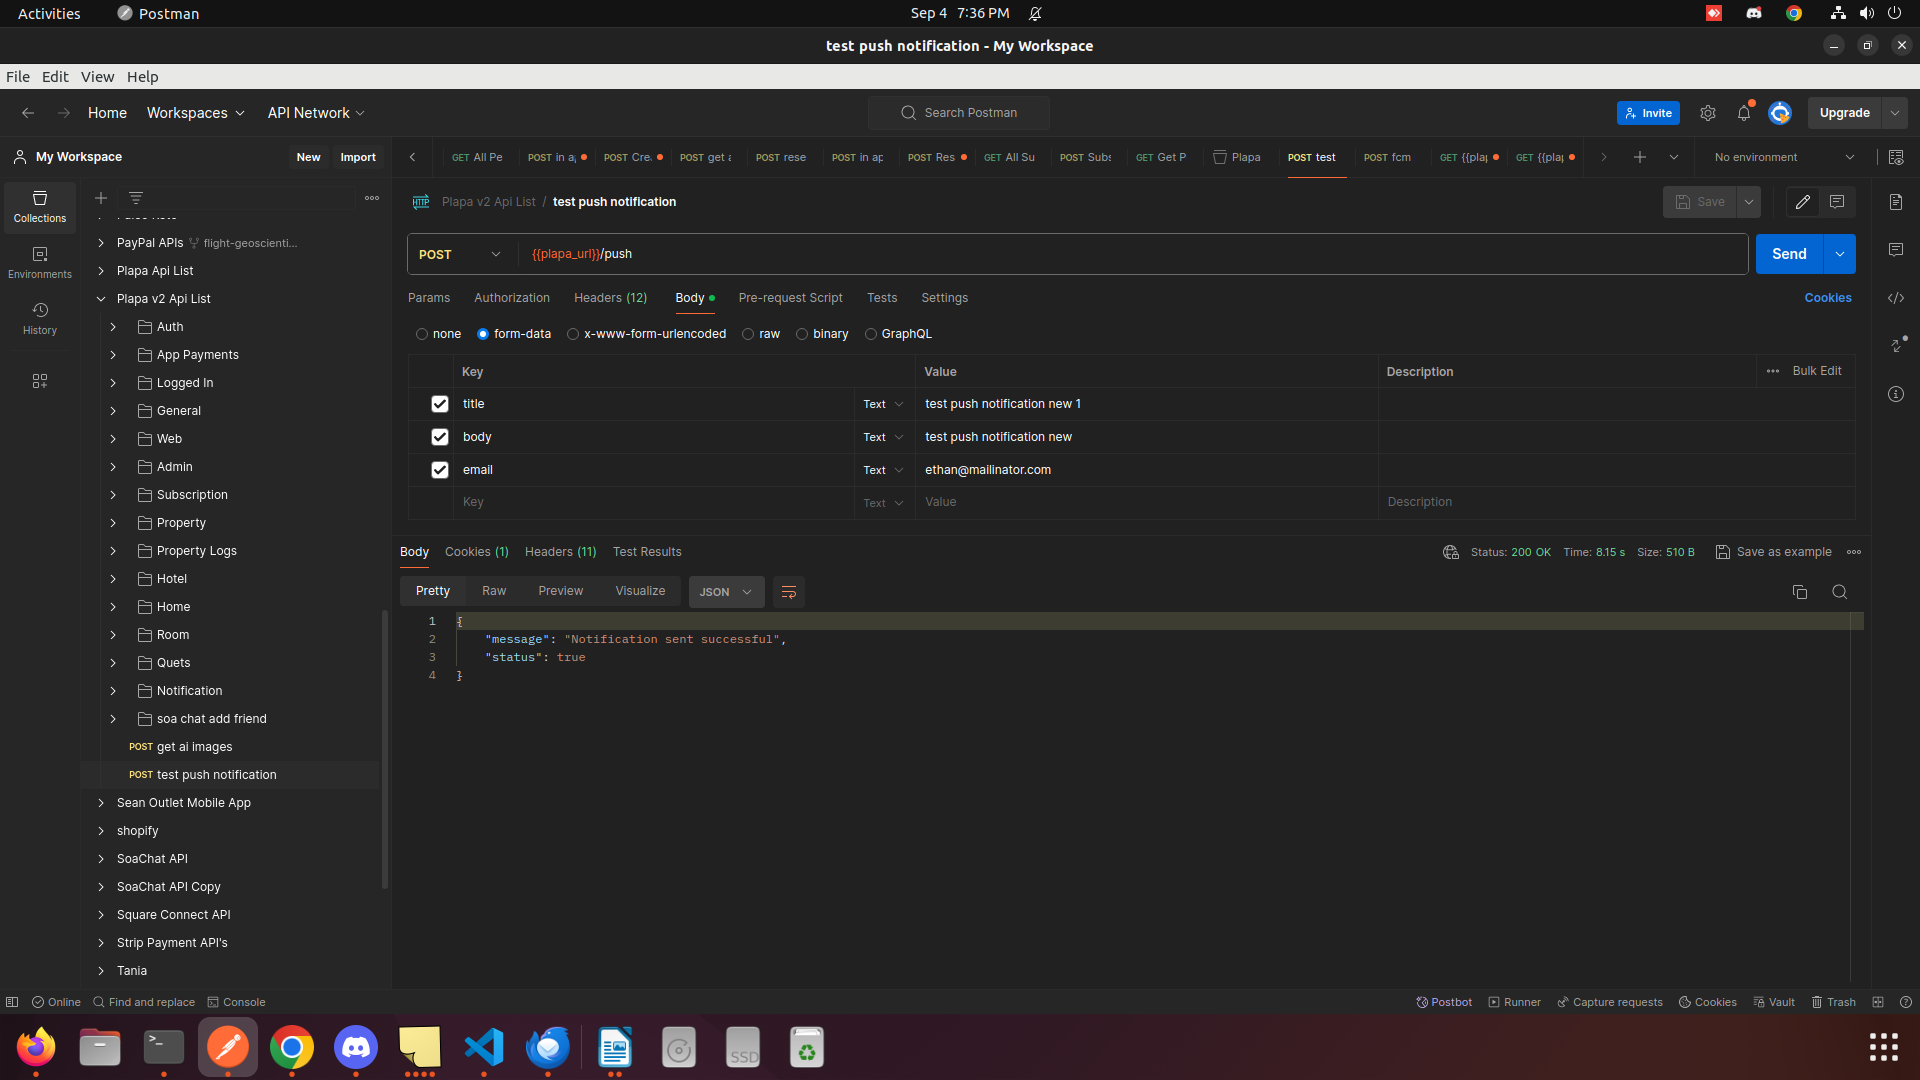The width and height of the screenshot is (1920, 1080).
Task: Focus the Search Postman field
Action: tap(959, 113)
